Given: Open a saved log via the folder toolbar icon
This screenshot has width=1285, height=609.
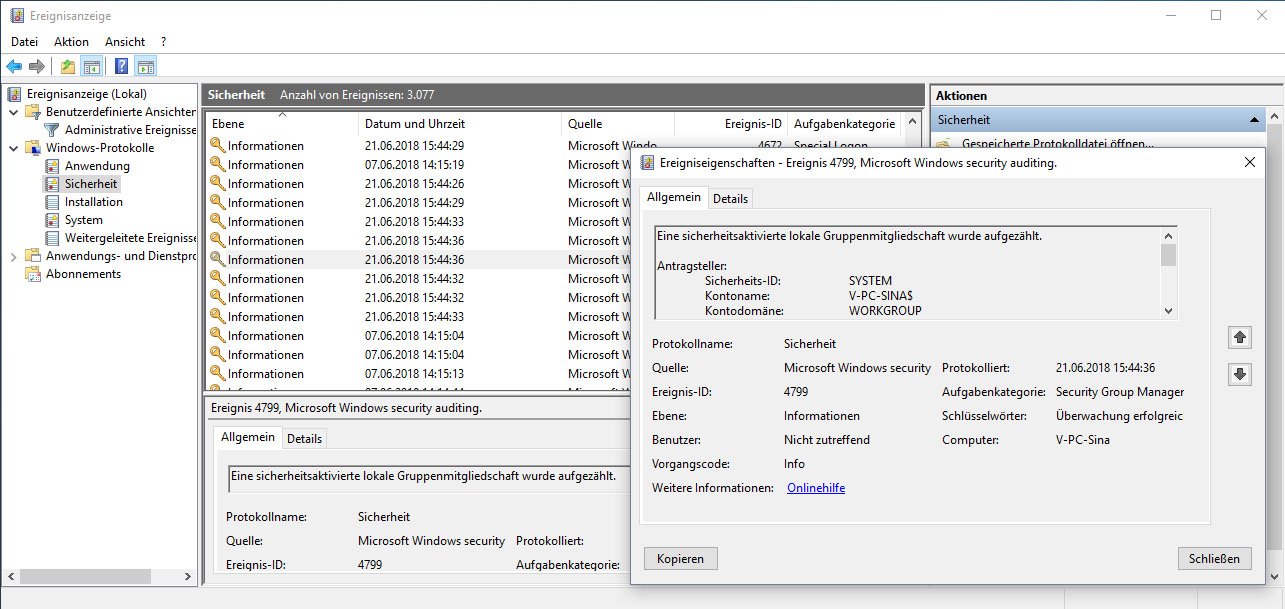Looking at the screenshot, I should coord(67,66).
